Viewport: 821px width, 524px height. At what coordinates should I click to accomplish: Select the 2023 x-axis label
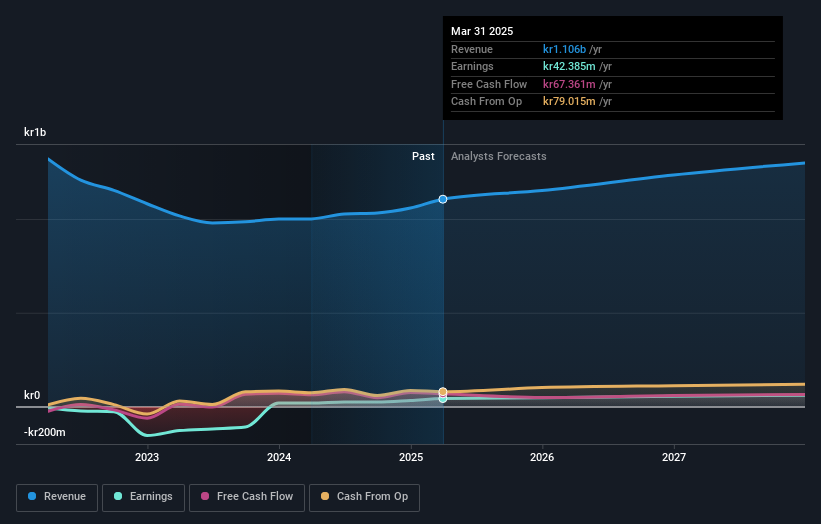tap(147, 458)
